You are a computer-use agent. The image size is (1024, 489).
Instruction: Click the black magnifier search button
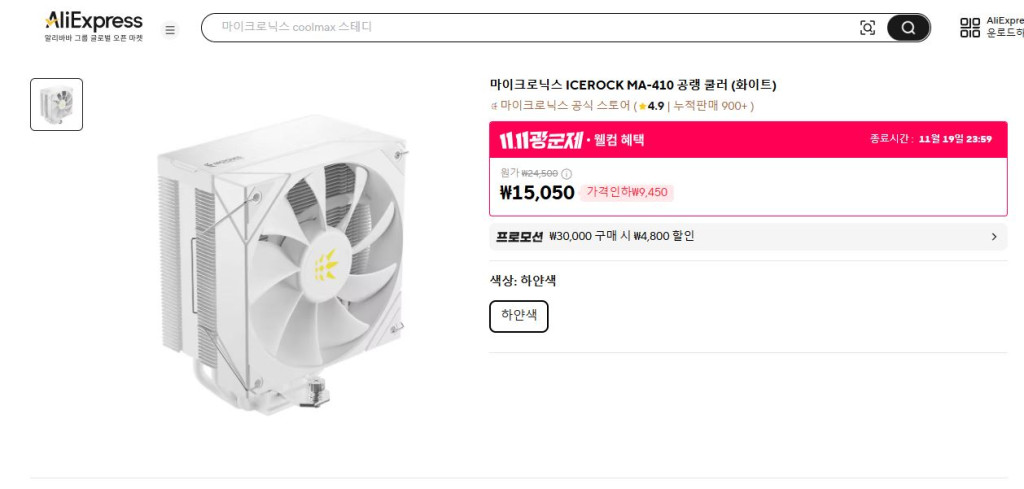[908, 28]
